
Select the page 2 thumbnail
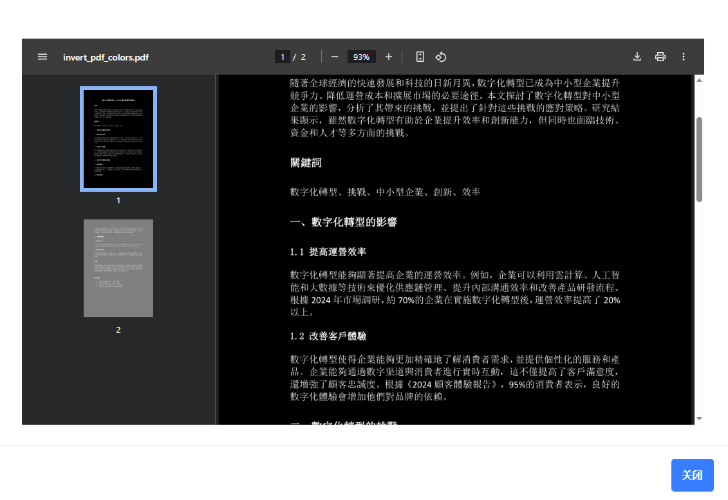[x=118, y=268]
